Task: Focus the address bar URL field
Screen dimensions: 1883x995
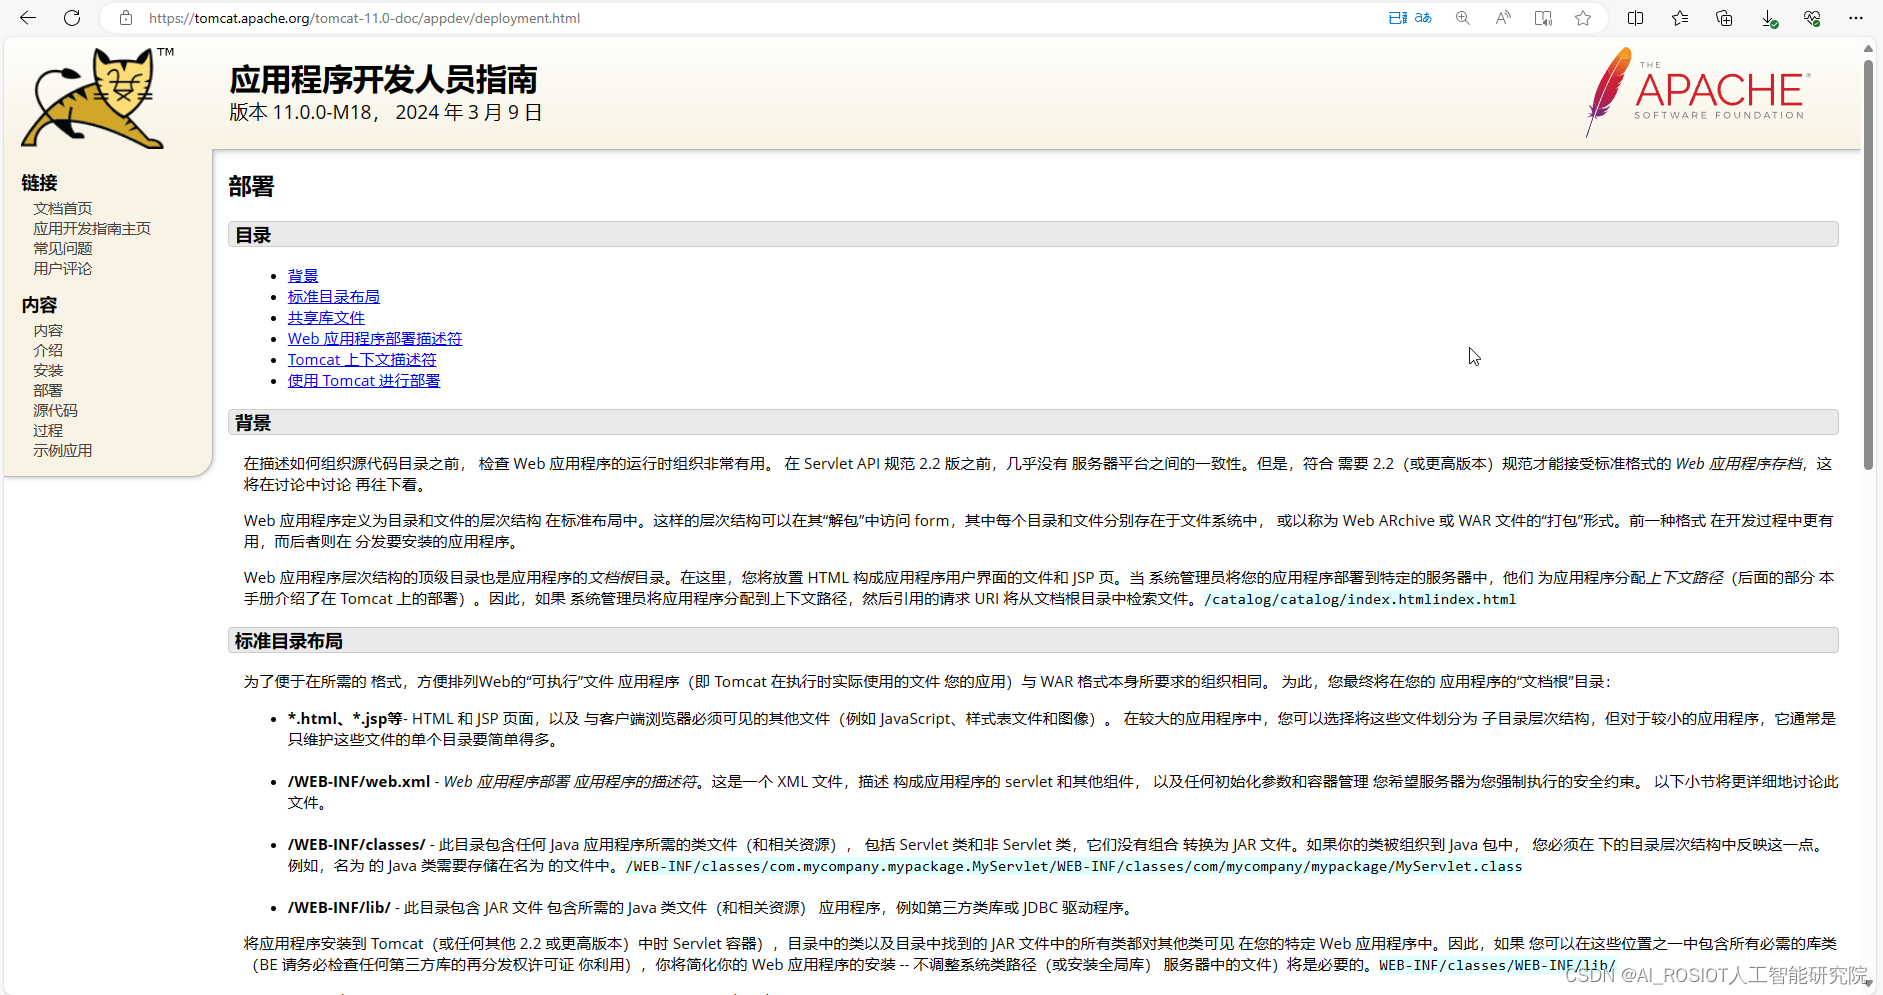Action: click(760, 18)
